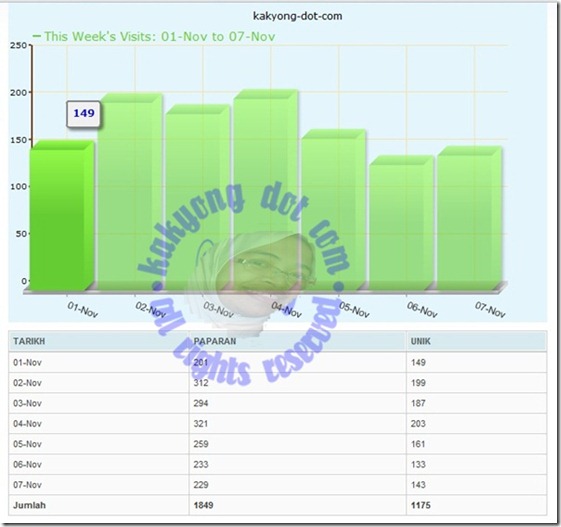
Task: Click the 01-Nov x-axis label
Action: point(83,309)
